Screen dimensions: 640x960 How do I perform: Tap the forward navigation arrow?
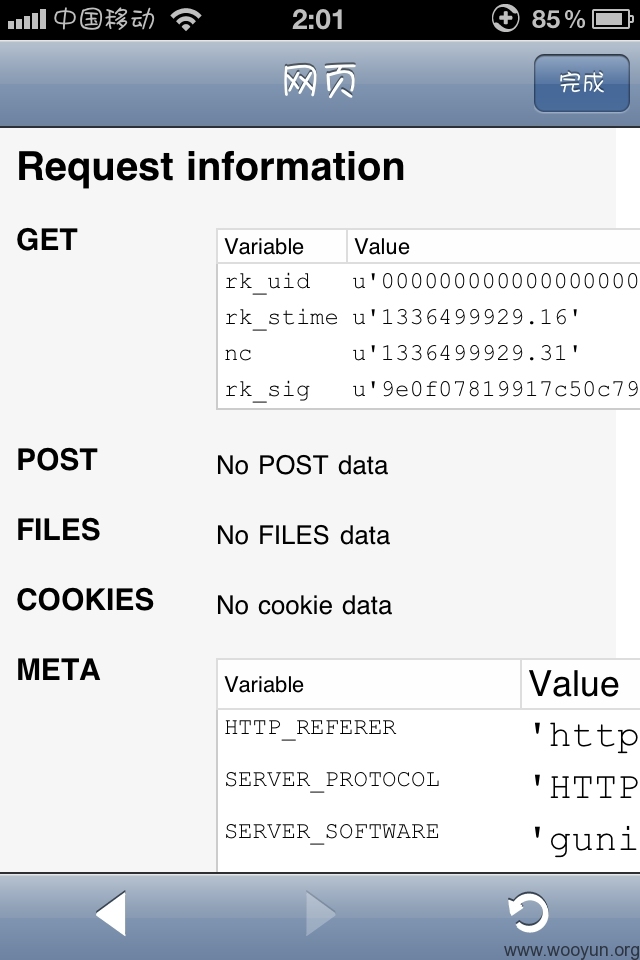coord(320,913)
